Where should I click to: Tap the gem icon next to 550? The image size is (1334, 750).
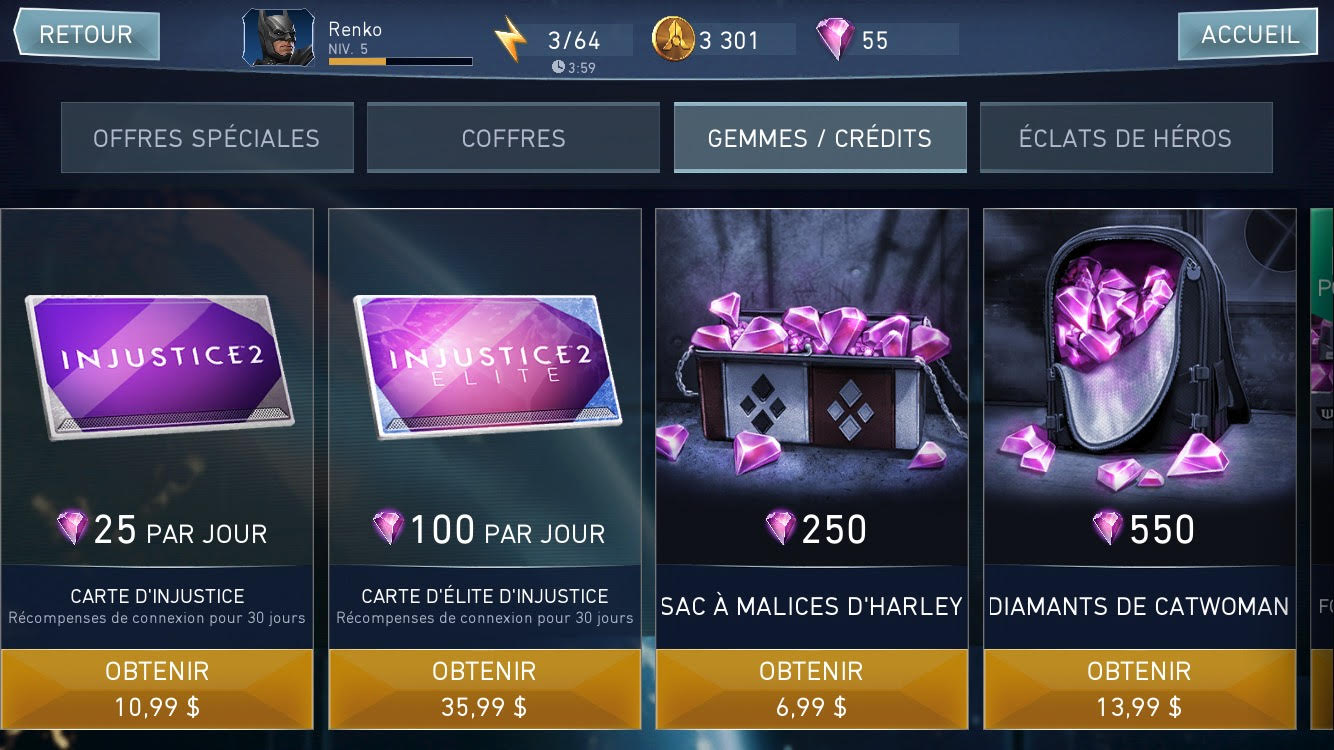1108,528
